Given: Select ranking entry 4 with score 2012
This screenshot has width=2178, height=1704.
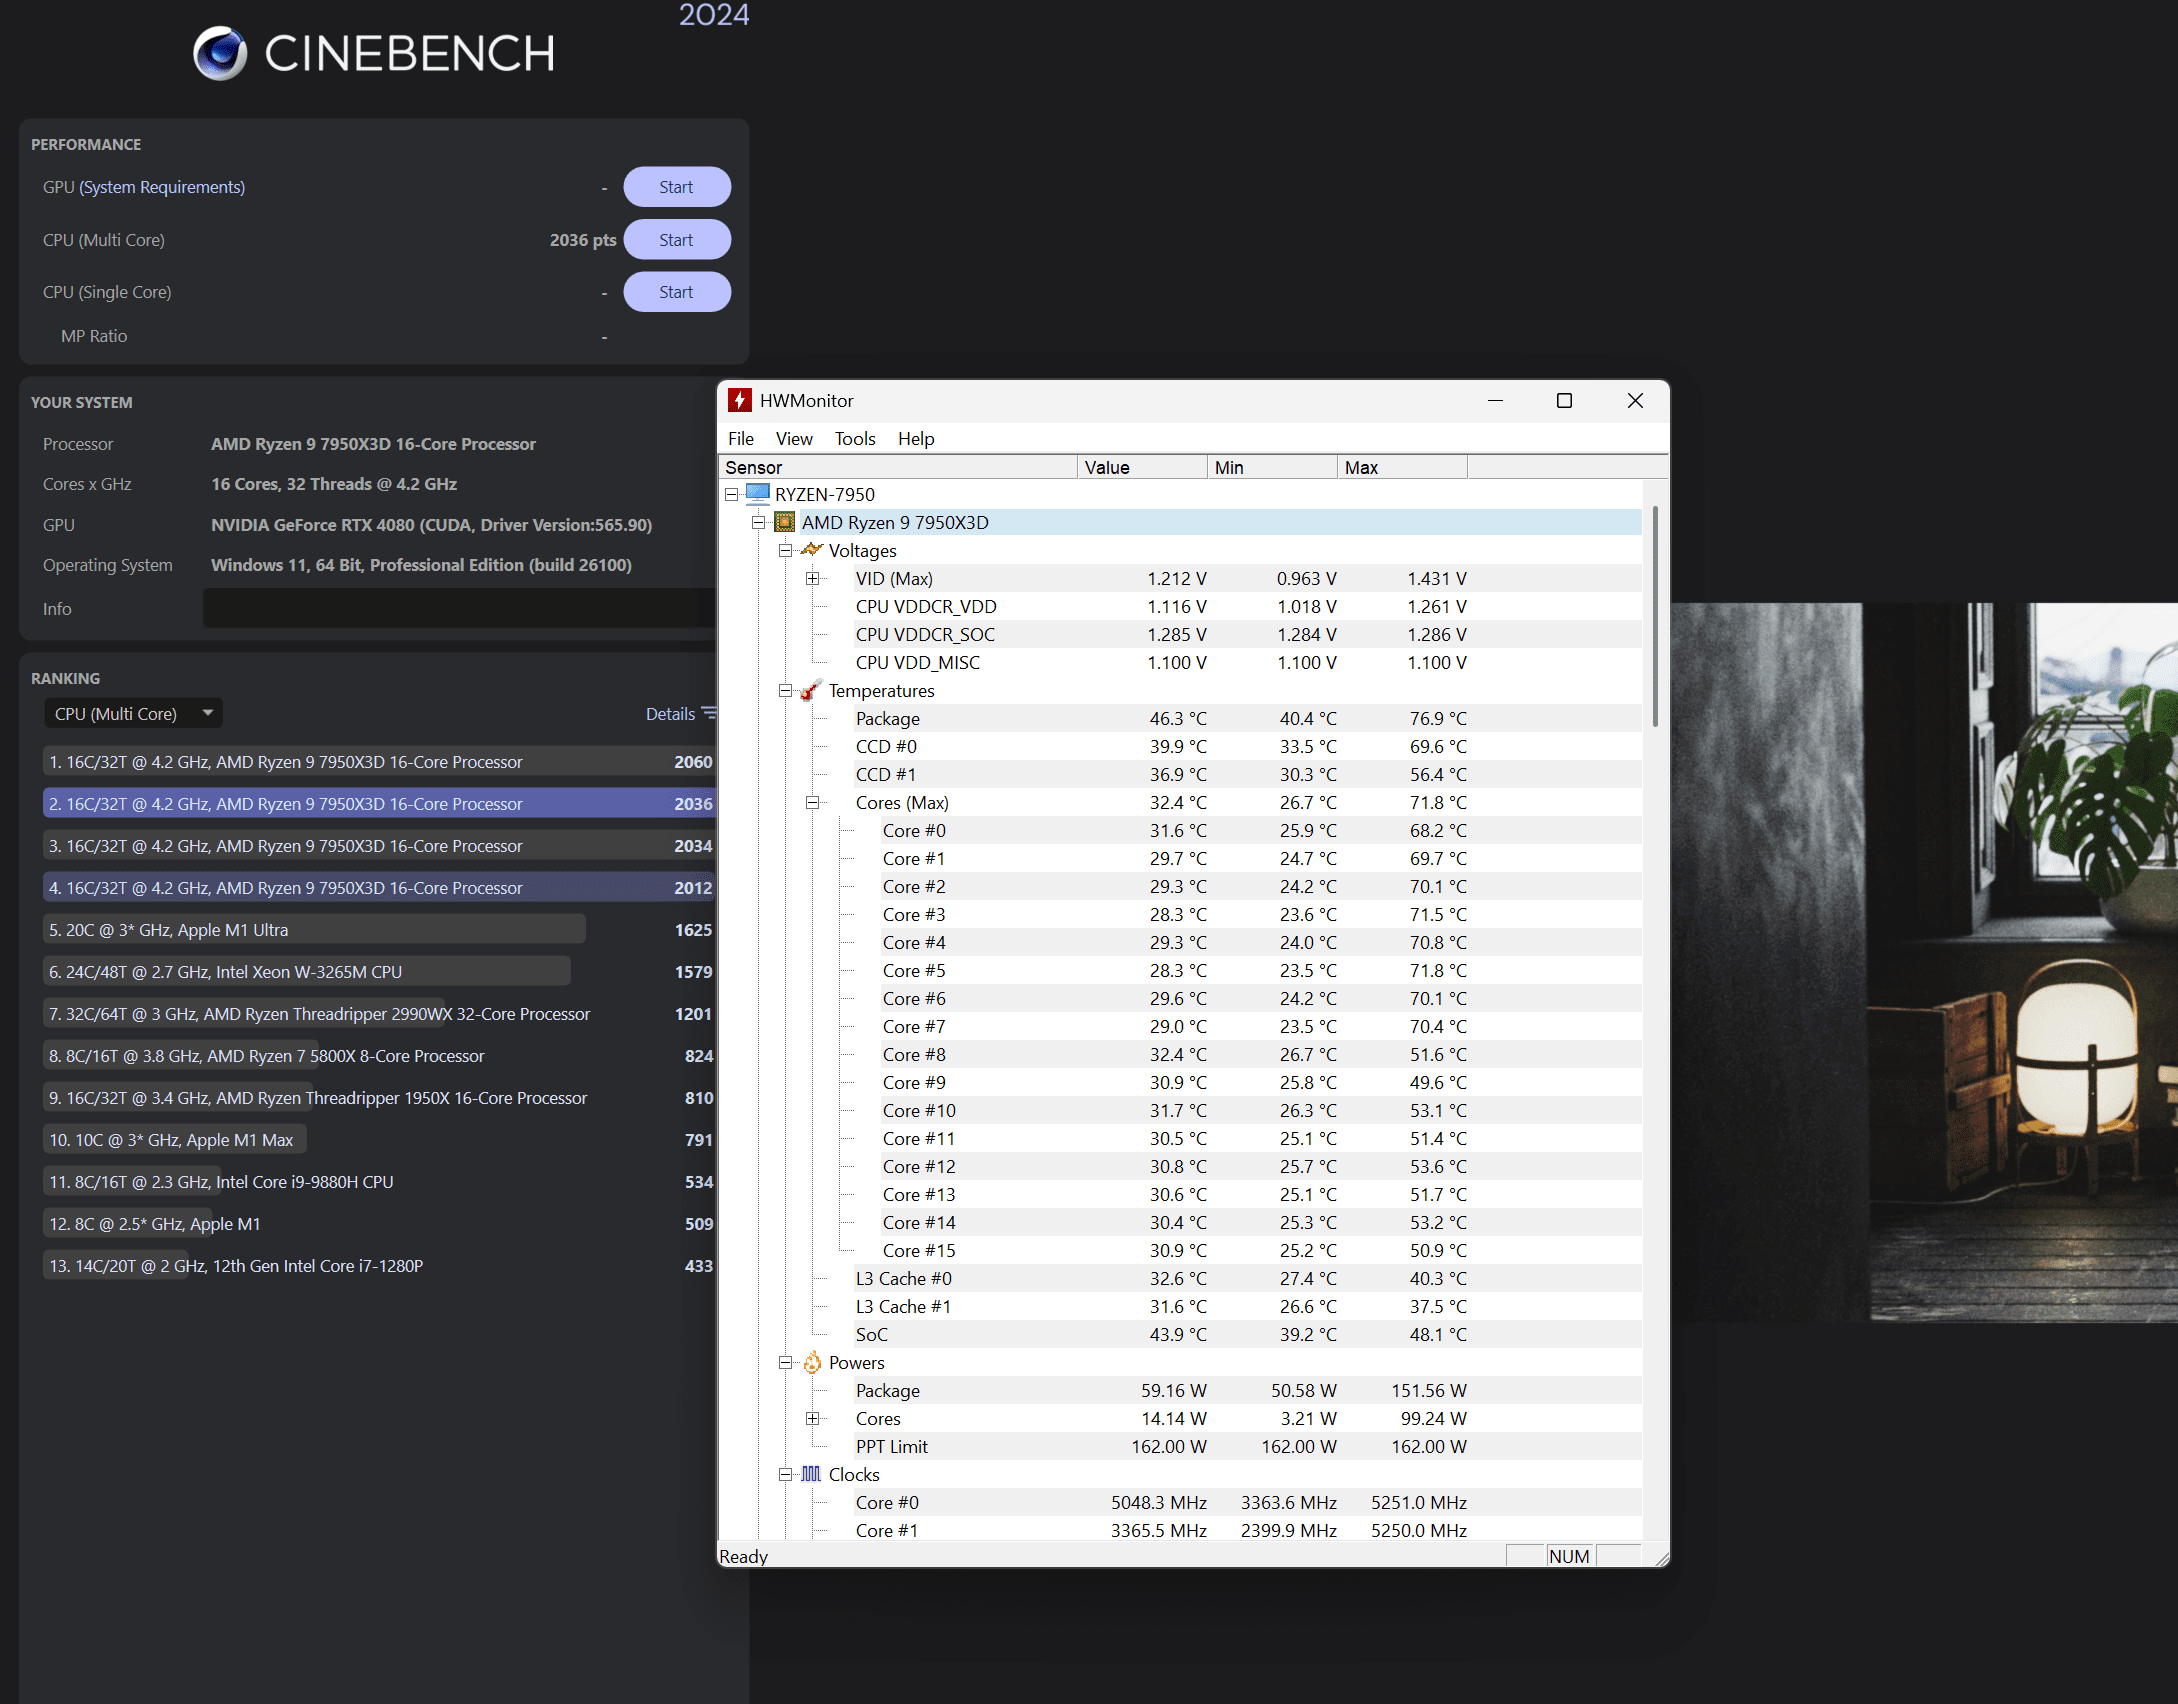Looking at the screenshot, I should (380, 888).
